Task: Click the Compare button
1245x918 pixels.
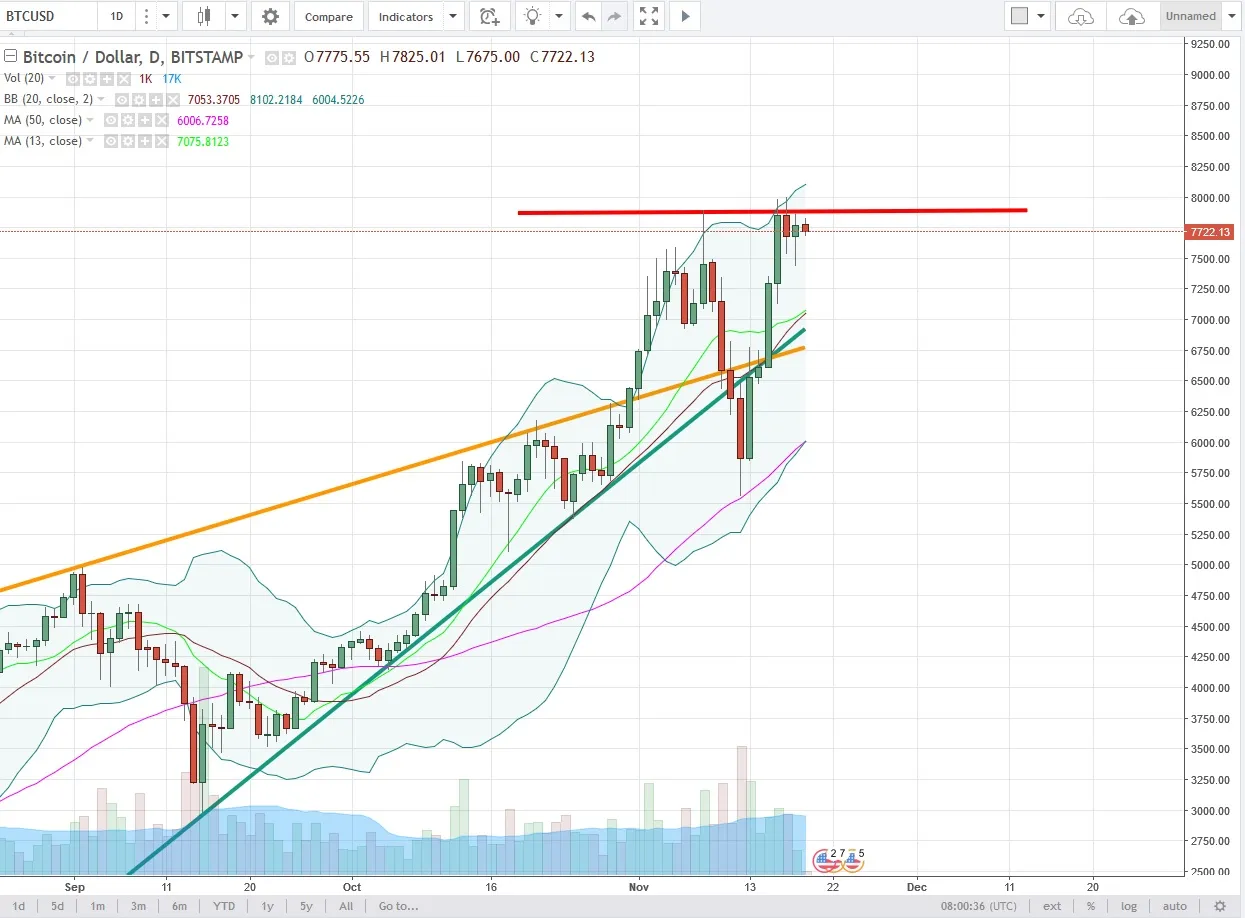Action: [x=329, y=16]
